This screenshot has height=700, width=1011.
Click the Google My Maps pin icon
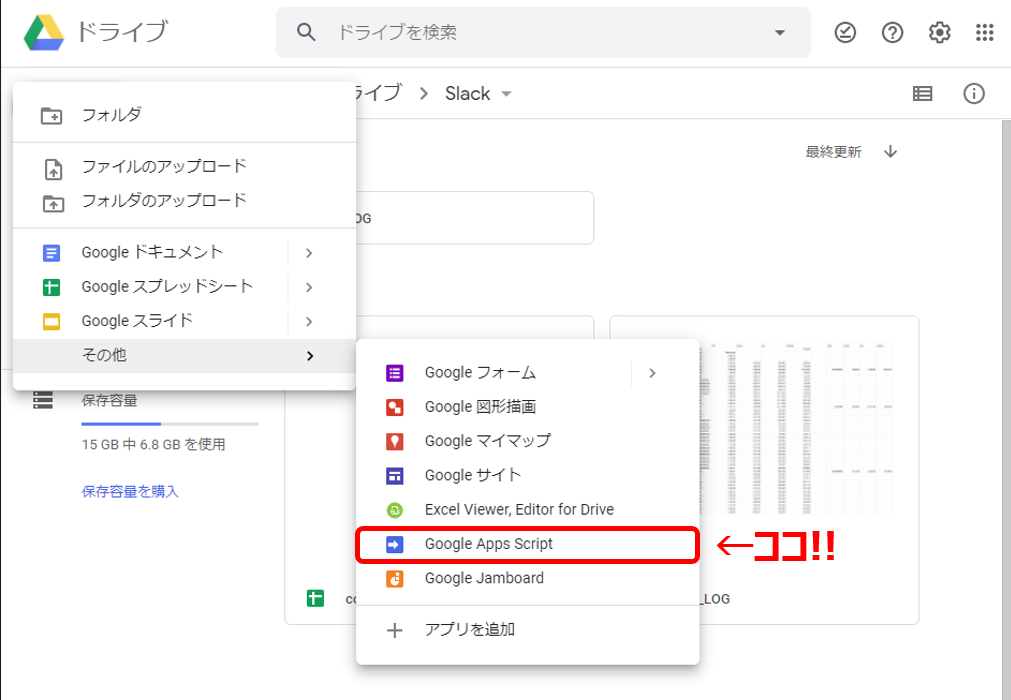[395, 441]
